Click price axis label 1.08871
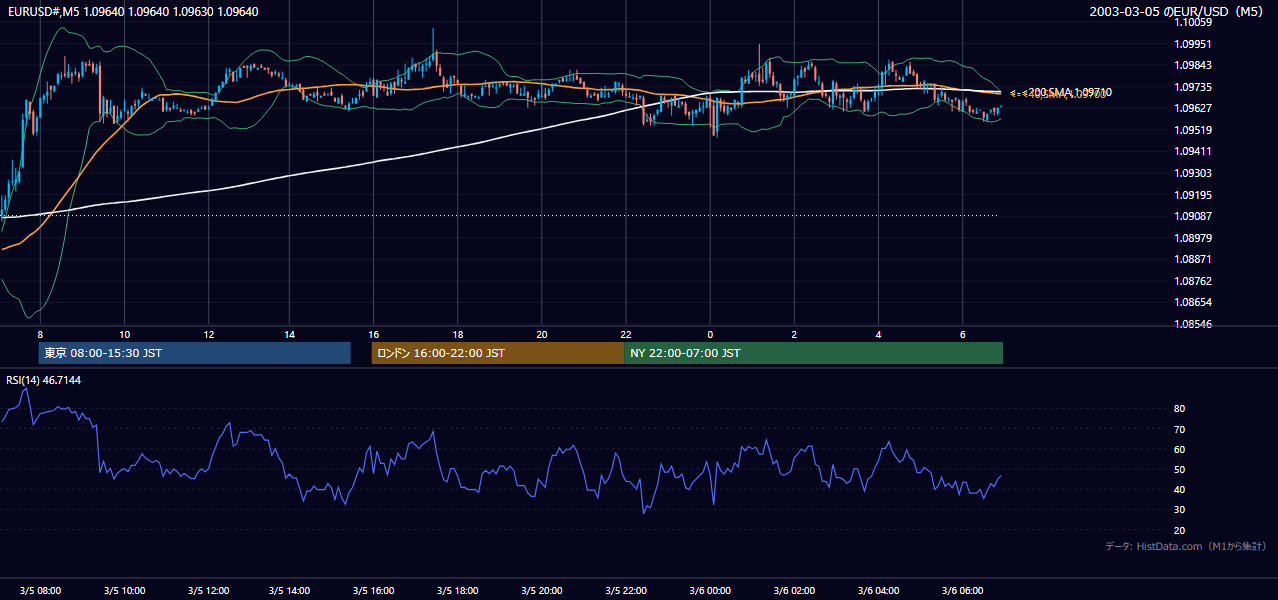1278x600 pixels. coord(1193,260)
